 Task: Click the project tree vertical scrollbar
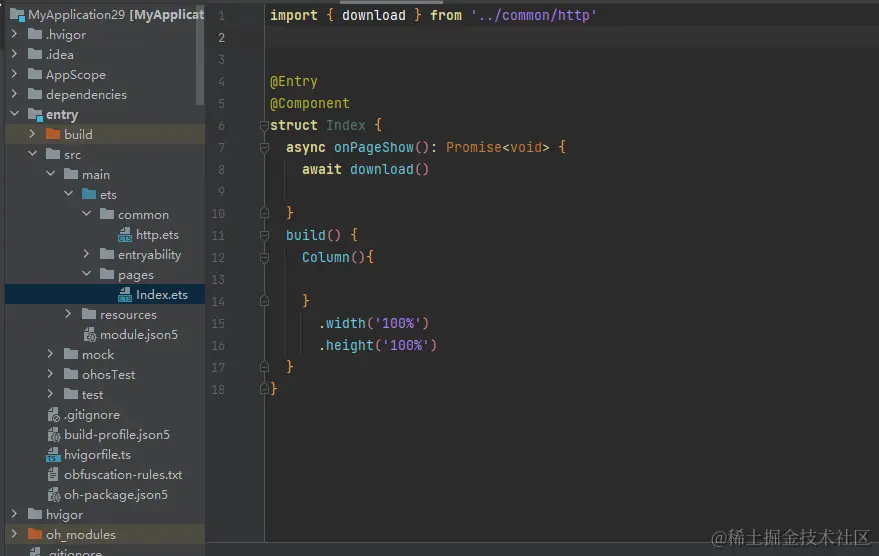pos(200,56)
